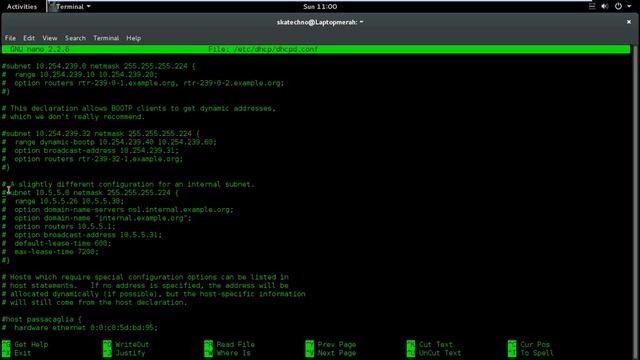Click the accessibility/network icon in top bar
The height and width of the screenshot is (360, 640).
point(592,6)
